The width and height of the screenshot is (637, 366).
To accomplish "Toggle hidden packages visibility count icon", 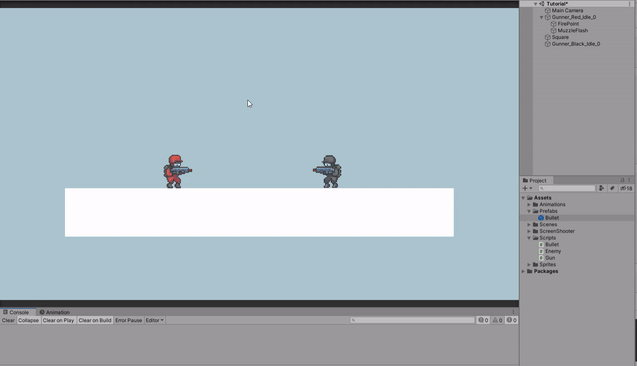I will pos(626,188).
